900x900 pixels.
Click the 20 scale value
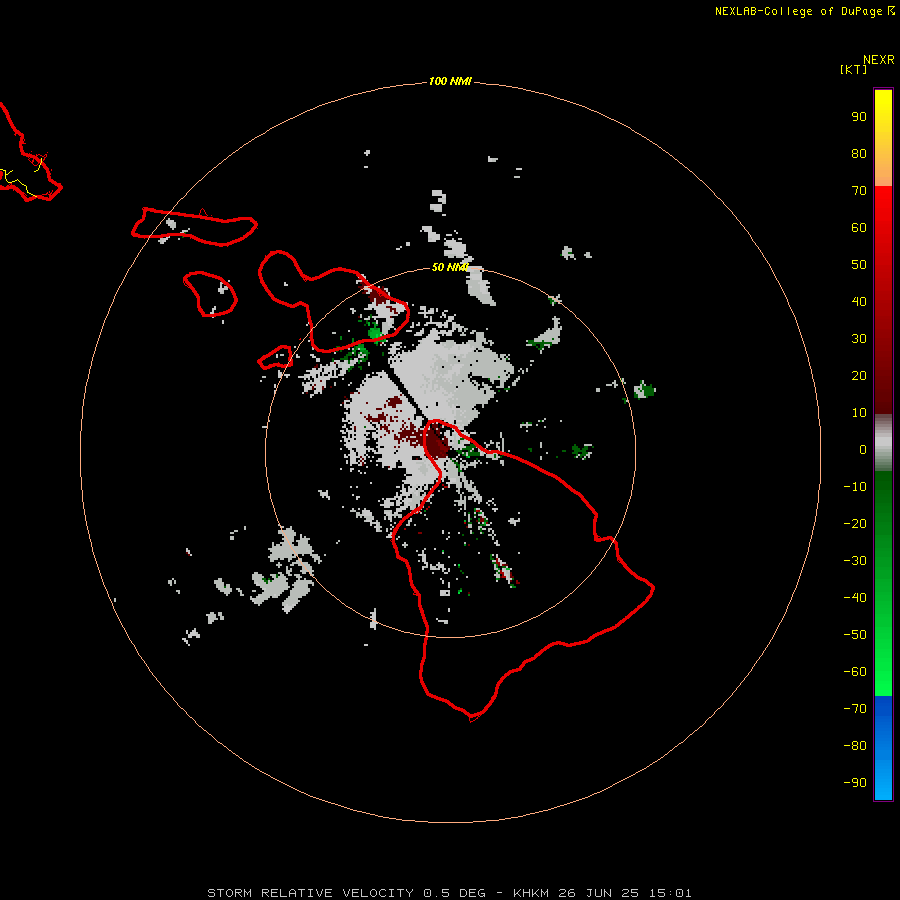pos(859,376)
